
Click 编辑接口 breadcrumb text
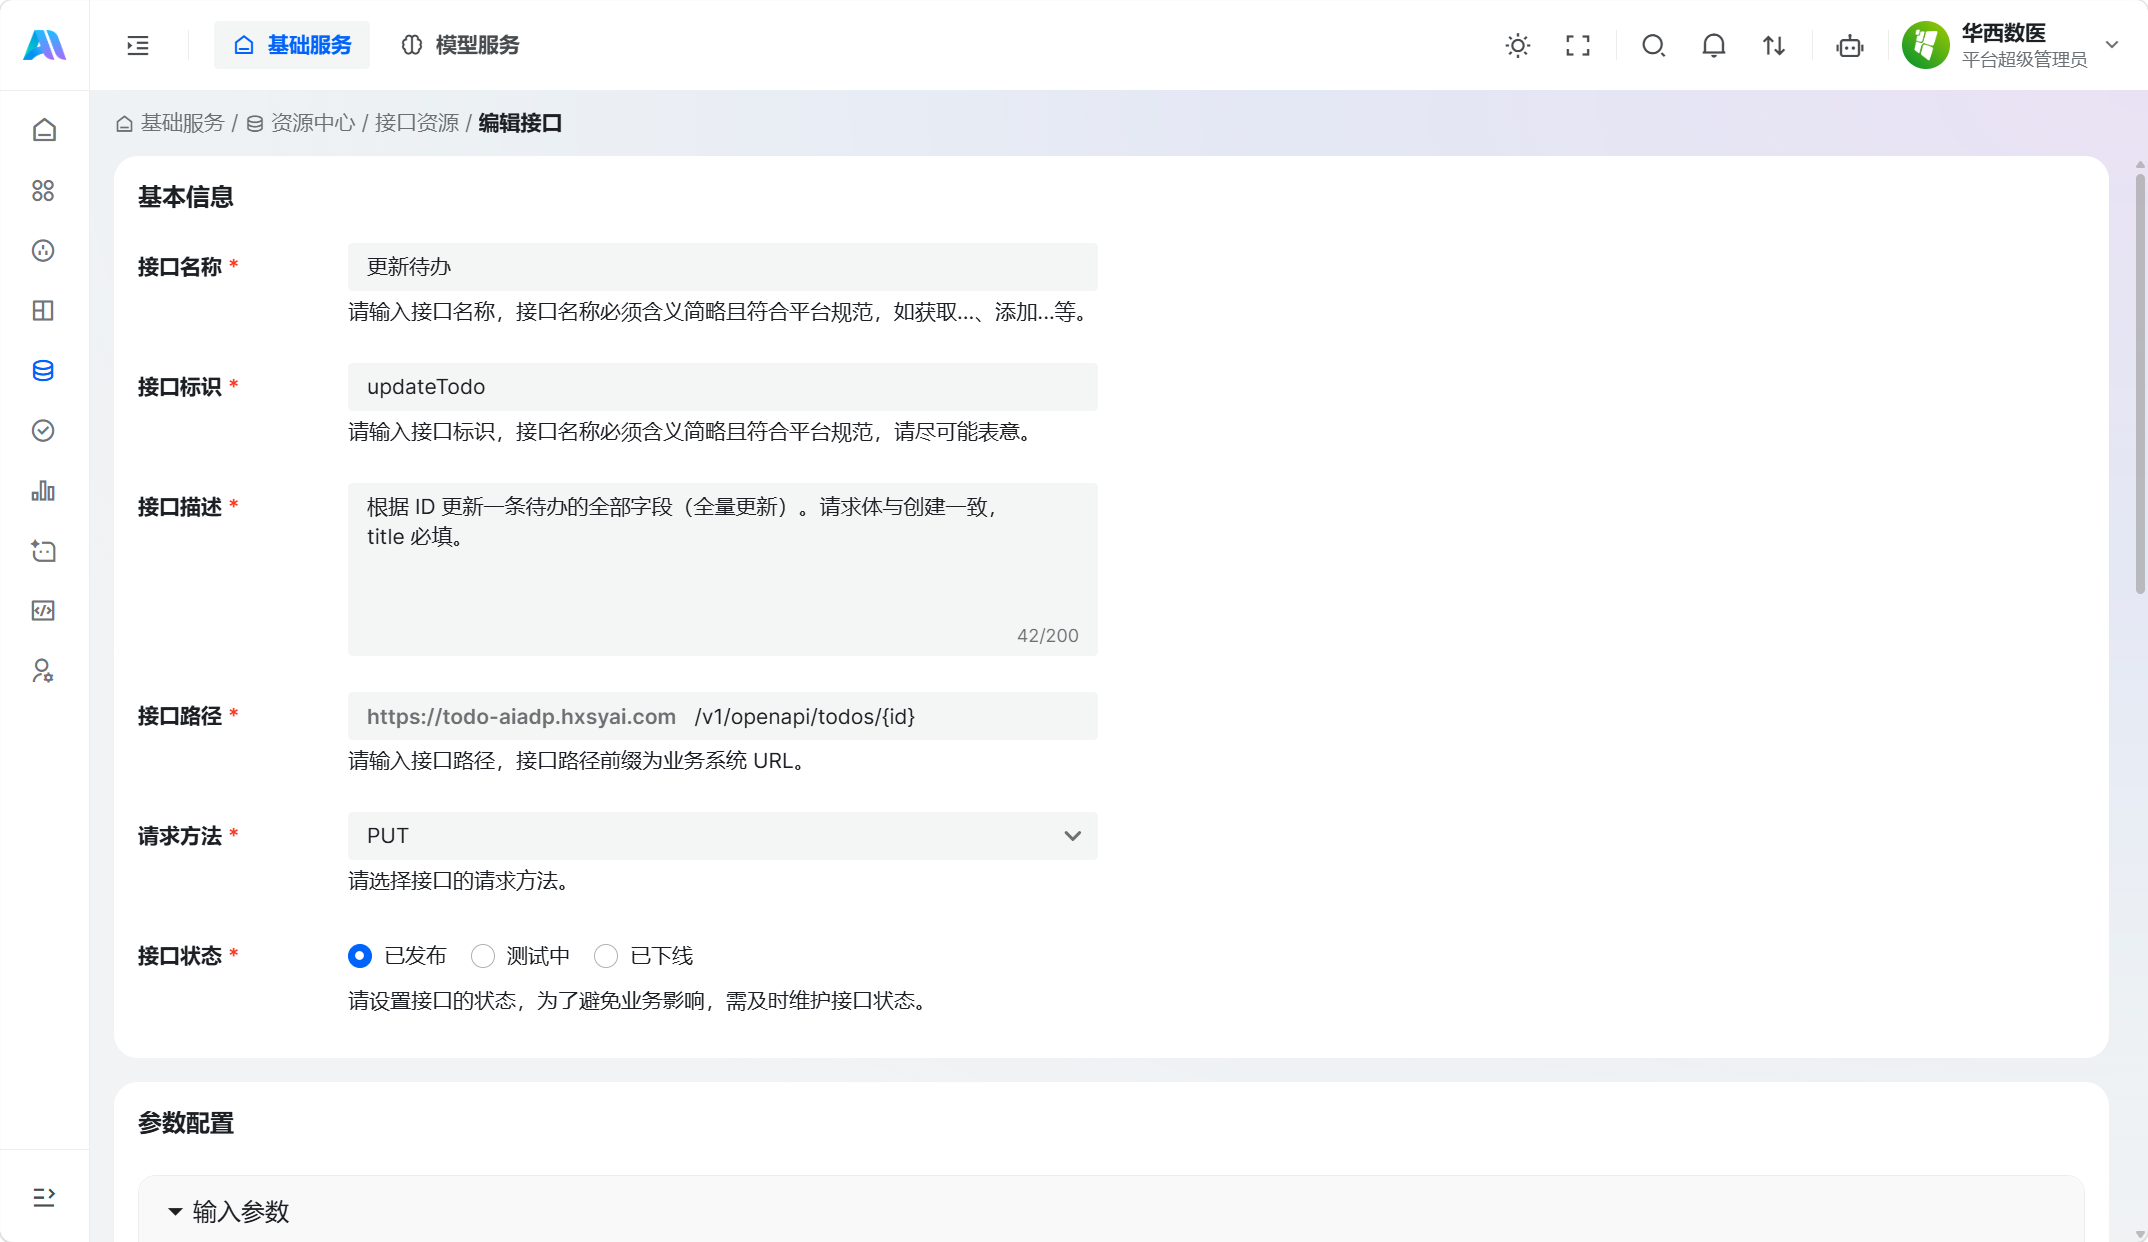[x=520, y=123]
